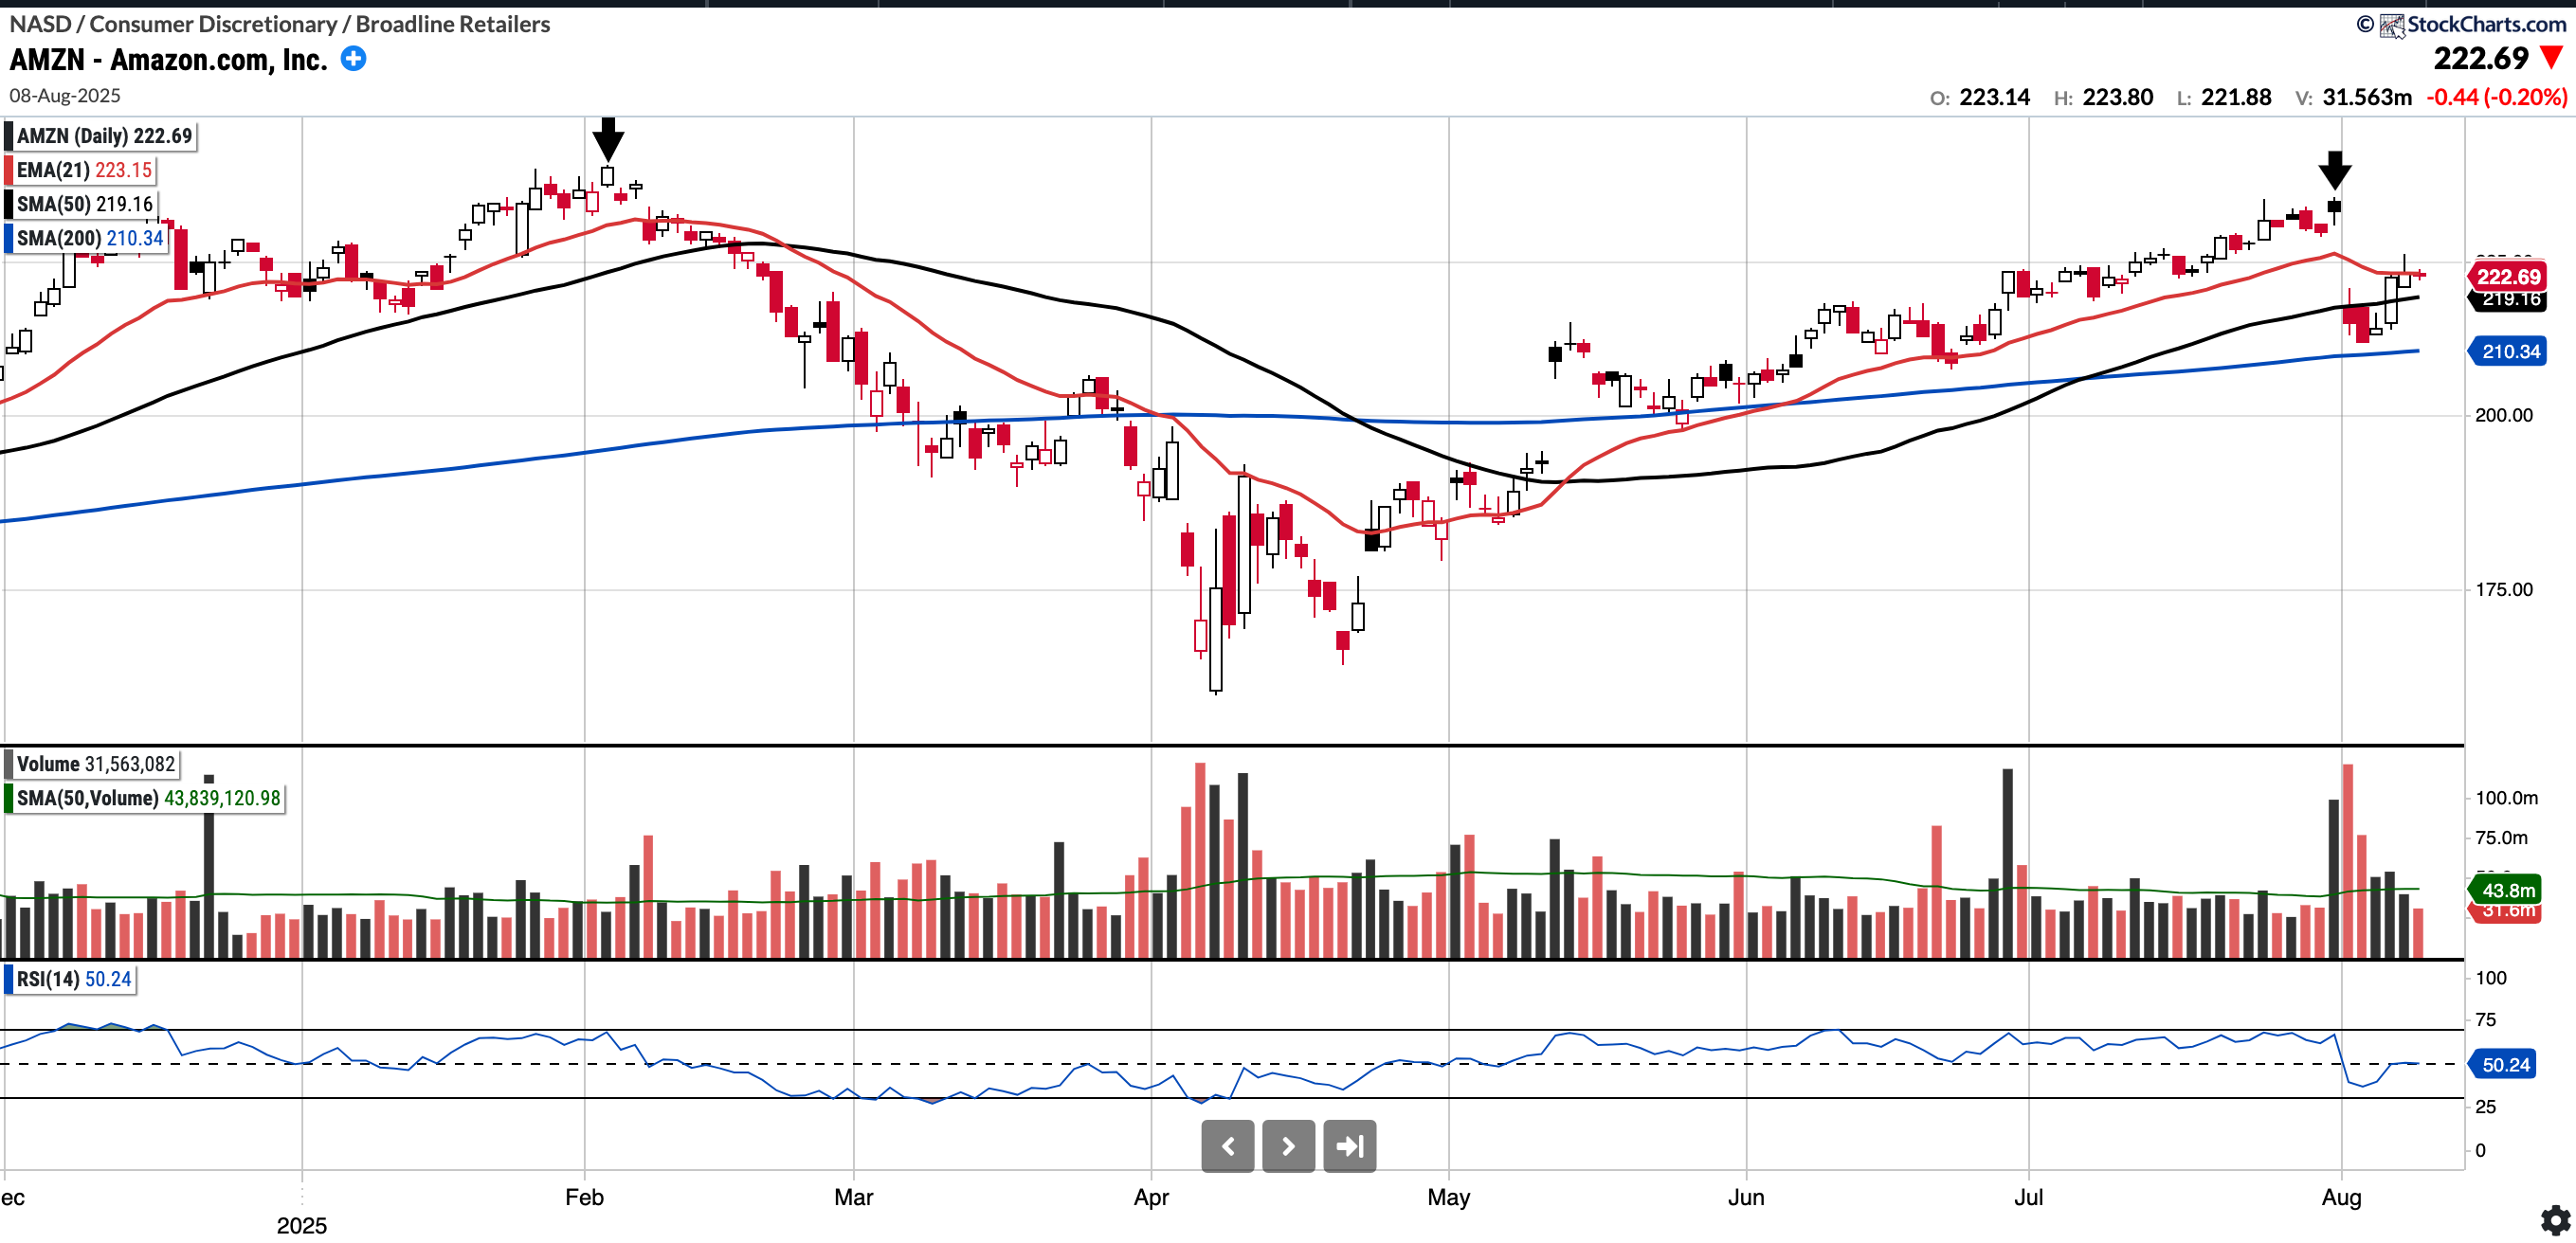The height and width of the screenshot is (1243, 2576).
Task: Click the February black down-arrow annotation
Action: [x=607, y=139]
